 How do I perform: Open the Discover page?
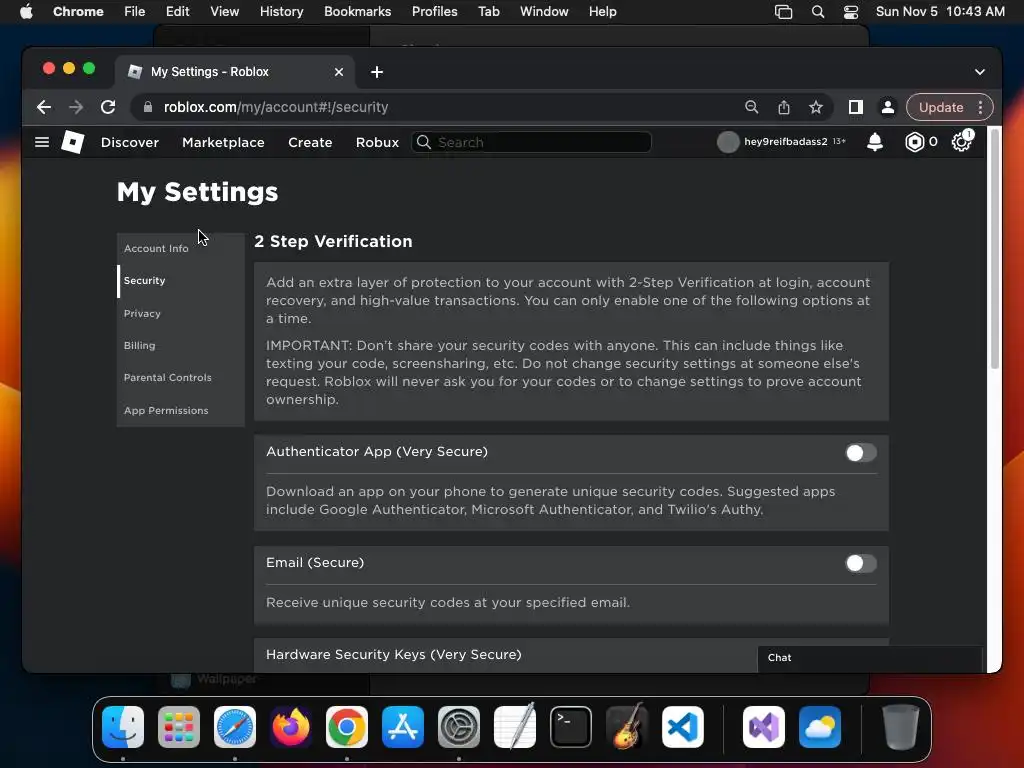(x=129, y=142)
